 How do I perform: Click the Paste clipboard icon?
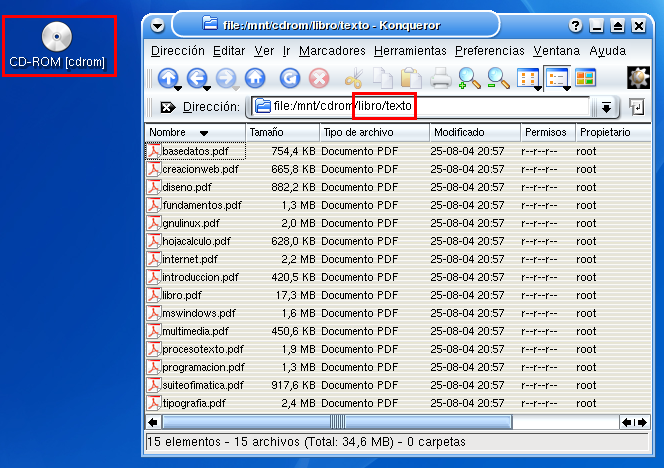[411, 78]
